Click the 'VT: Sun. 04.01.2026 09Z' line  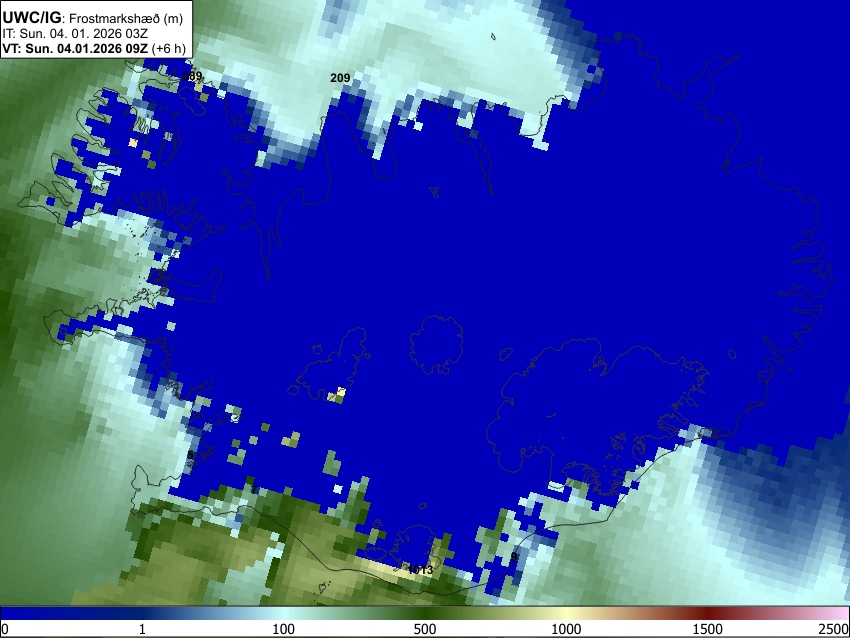coord(75,48)
